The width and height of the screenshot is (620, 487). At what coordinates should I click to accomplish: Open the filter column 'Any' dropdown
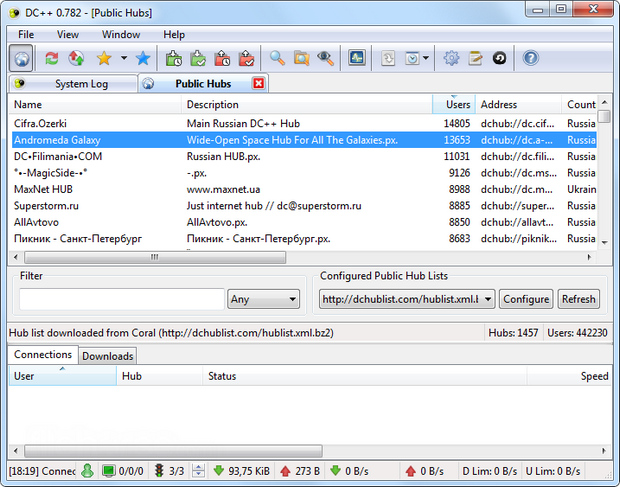click(x=263, y=299)
